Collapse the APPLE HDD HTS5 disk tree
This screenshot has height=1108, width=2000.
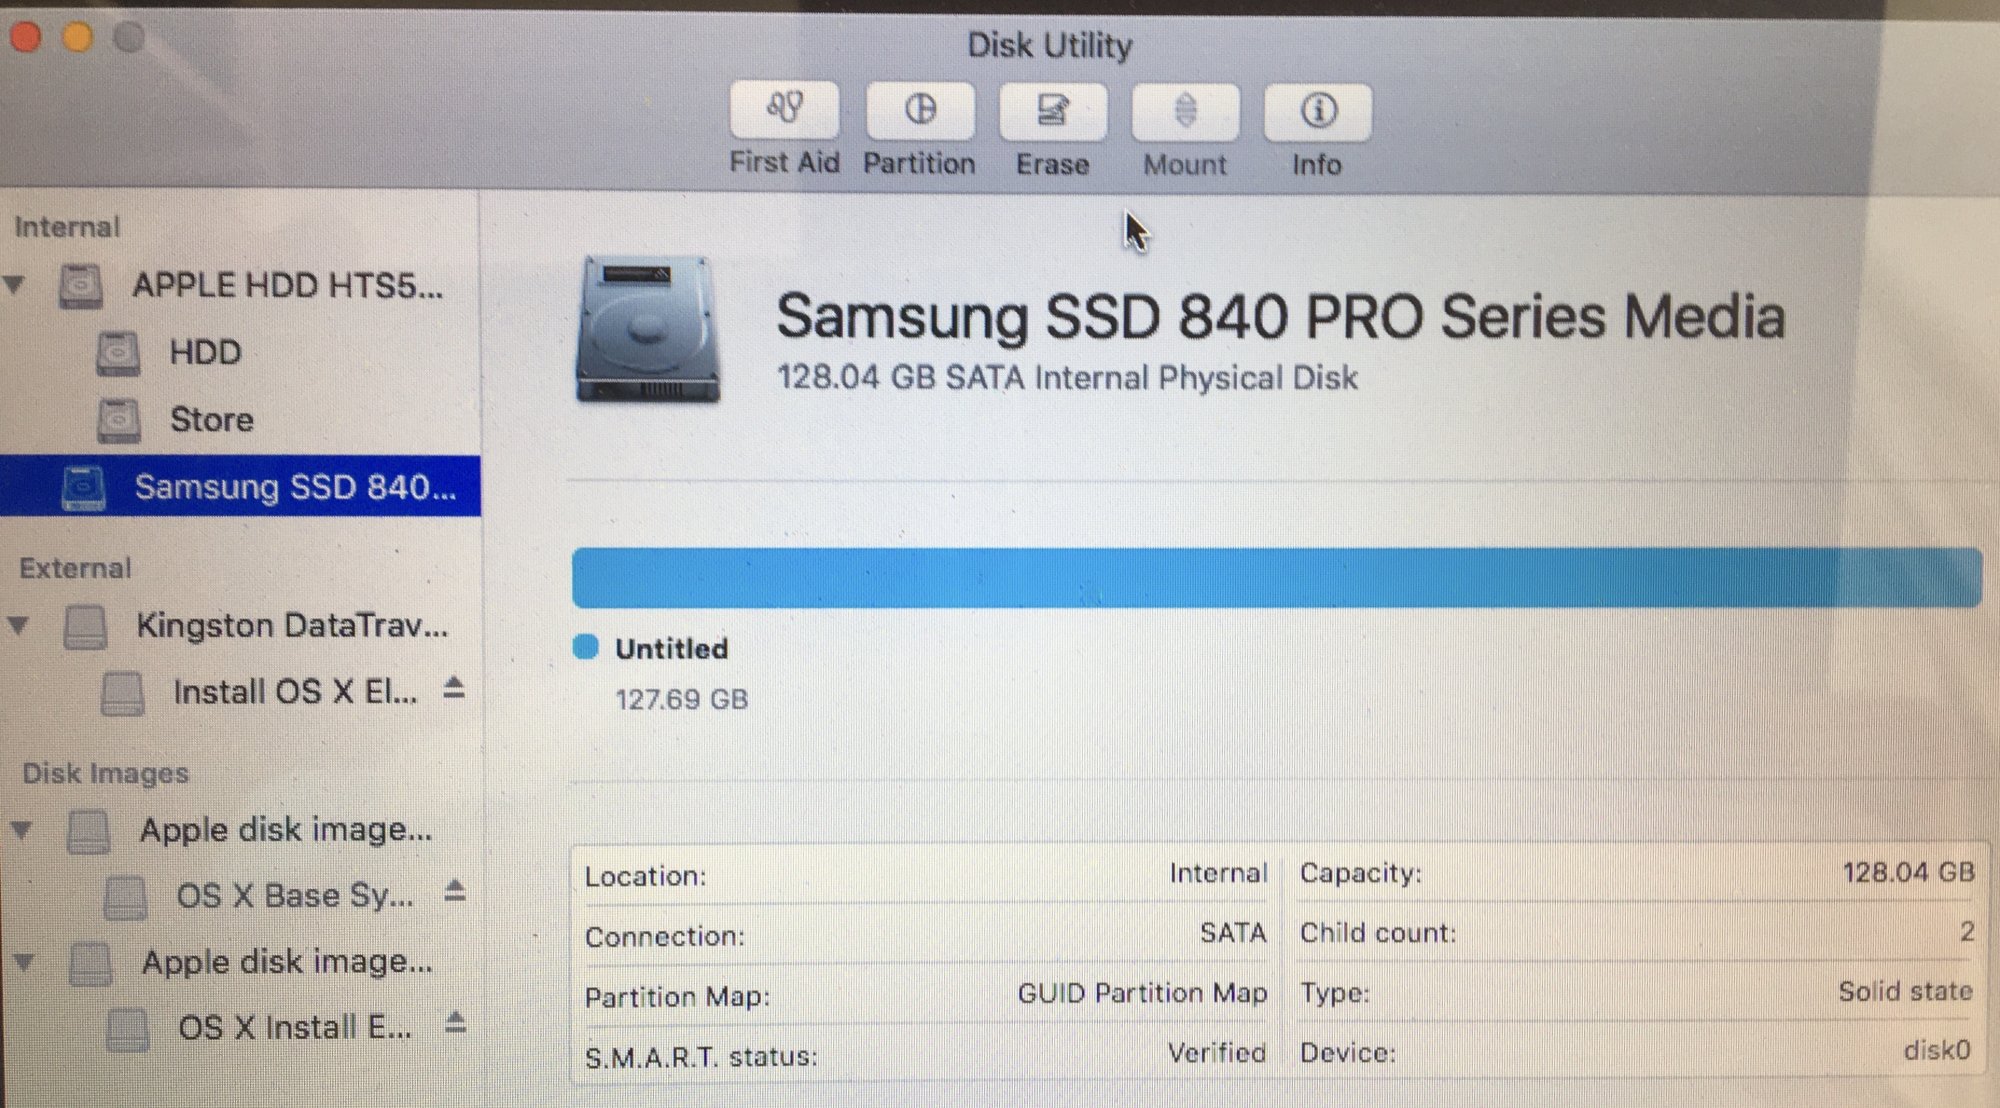[15, 285]
